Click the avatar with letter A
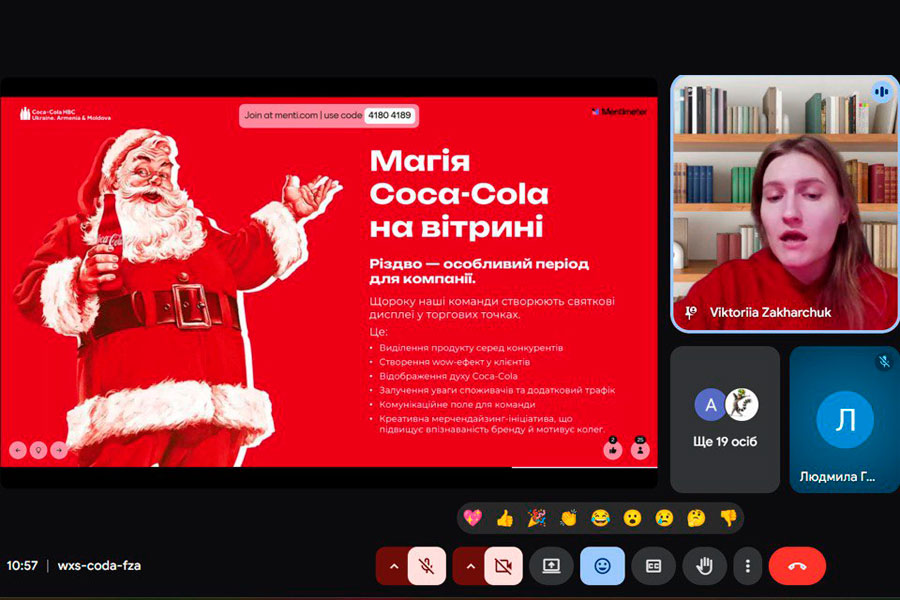Image resolution: width=900 pixels, height=600 pixels. 711,405
